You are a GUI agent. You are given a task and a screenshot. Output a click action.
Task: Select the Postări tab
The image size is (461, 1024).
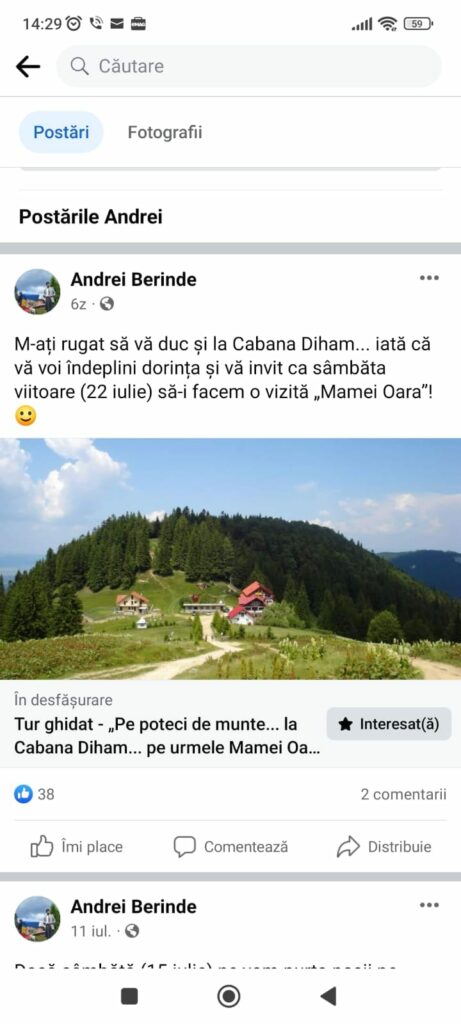click(x=61, y=133)
